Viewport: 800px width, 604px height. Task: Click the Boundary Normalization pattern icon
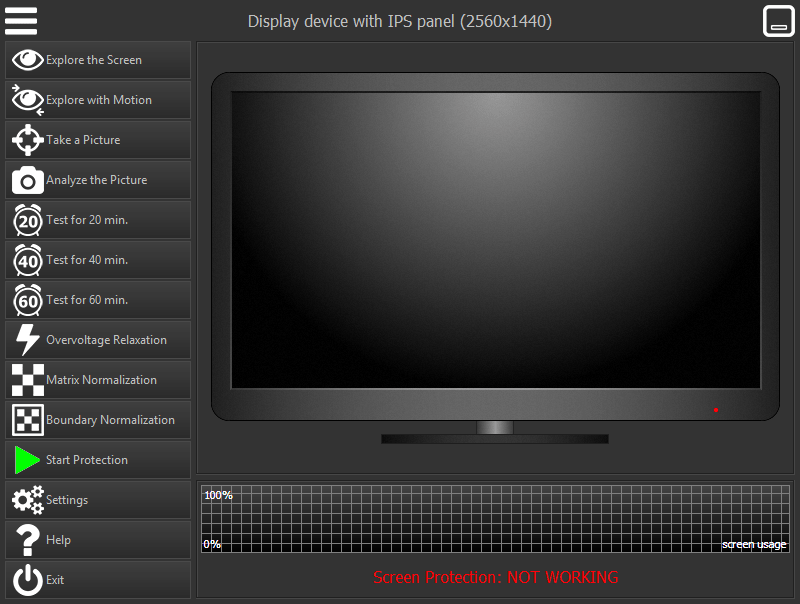pos(27,420)
